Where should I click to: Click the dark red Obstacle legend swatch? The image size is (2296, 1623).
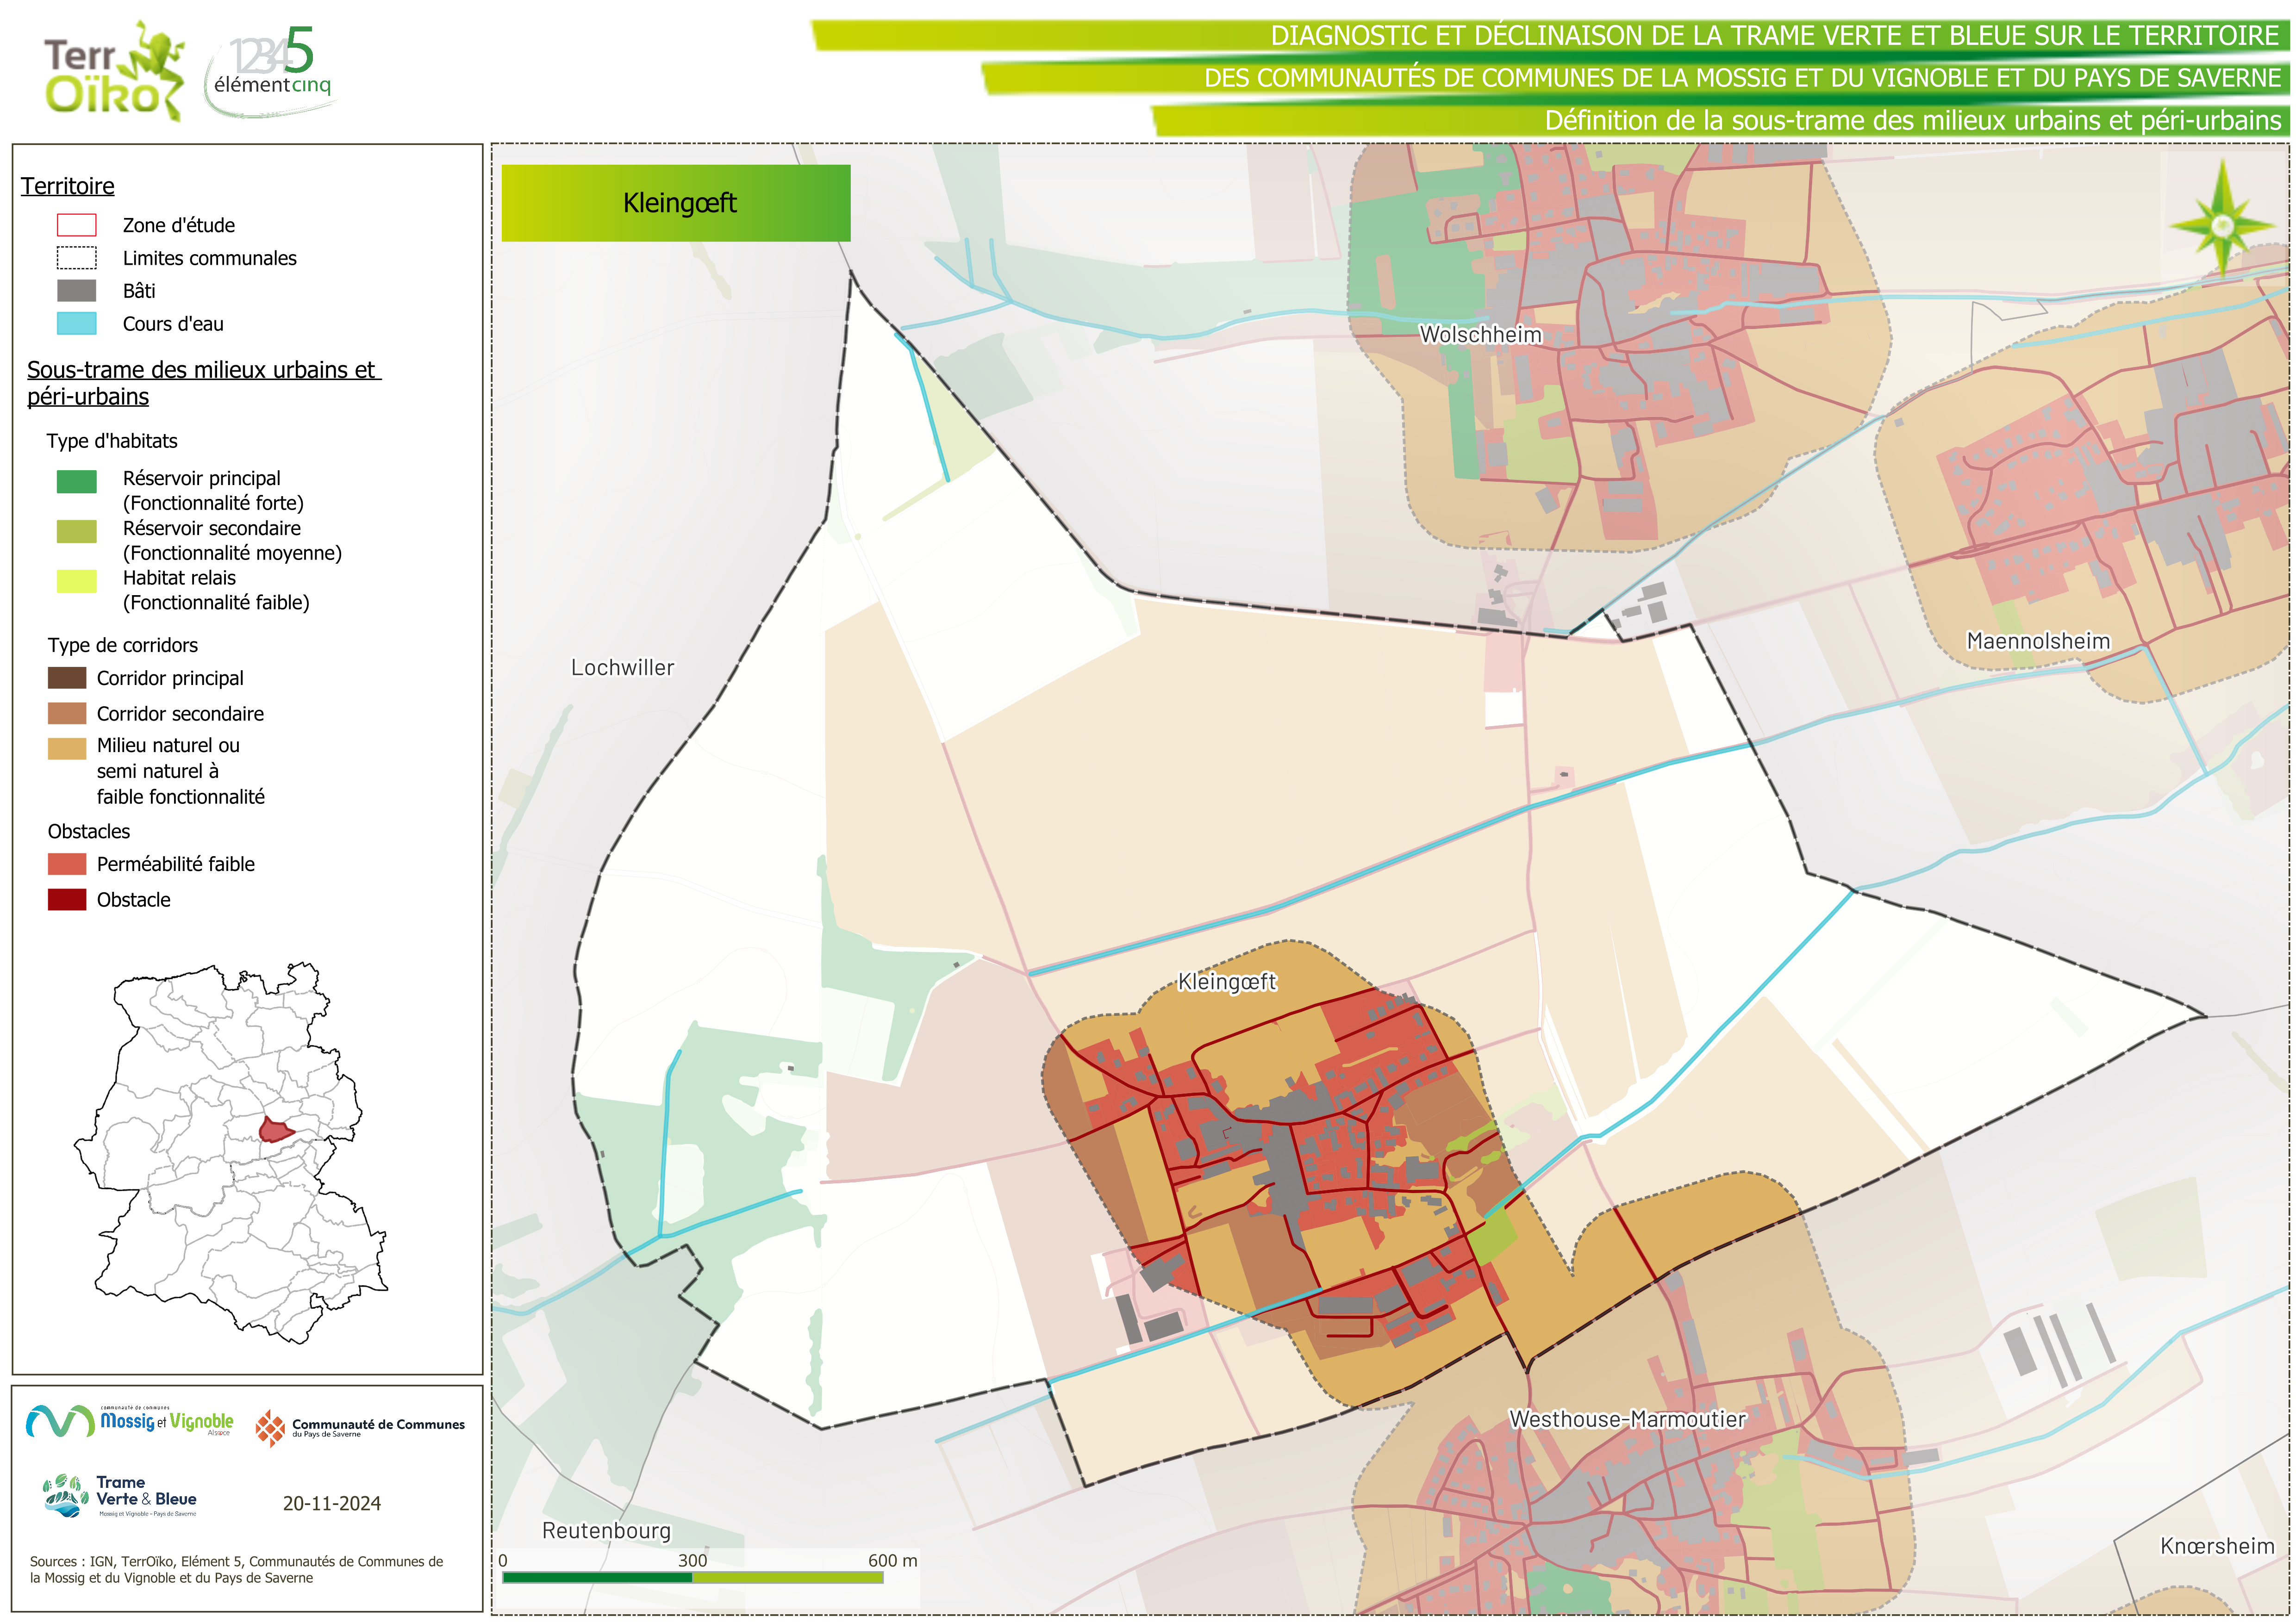tap(67, 899)
